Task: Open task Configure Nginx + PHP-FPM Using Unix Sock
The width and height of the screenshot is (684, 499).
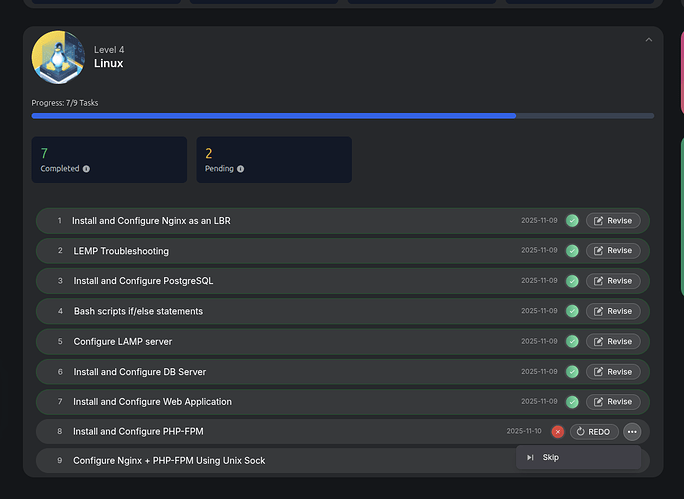Action: [x=169, y=460]
